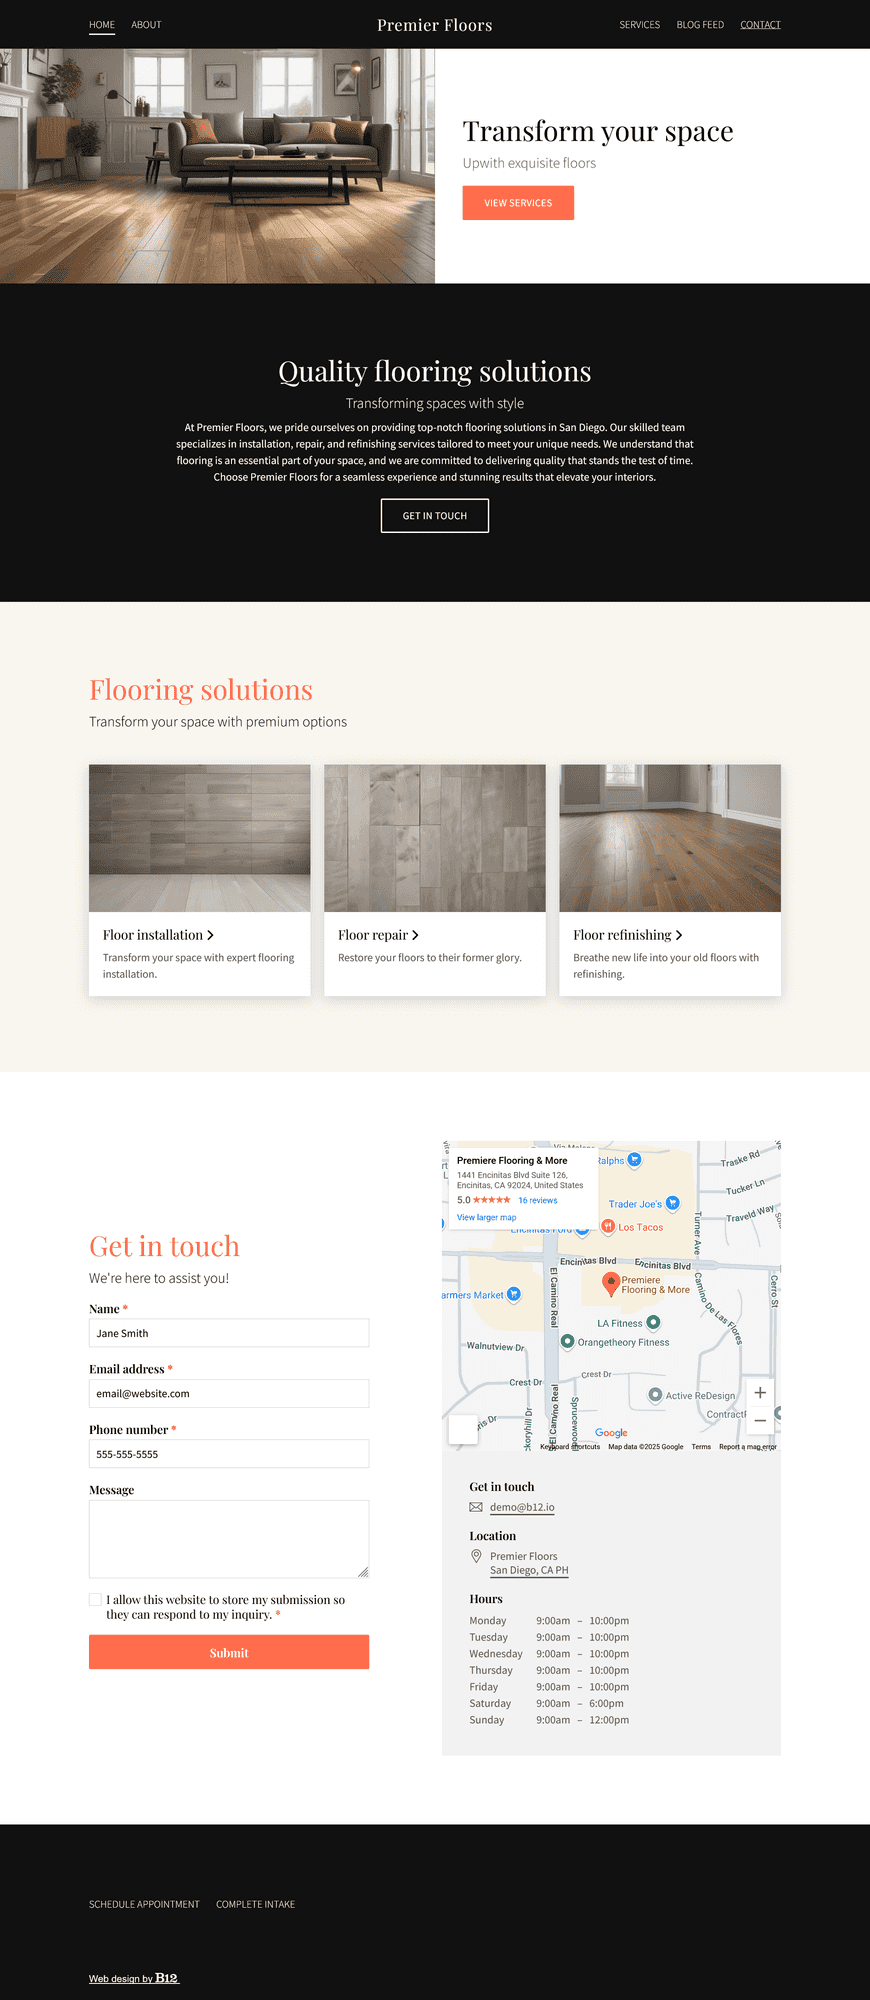This screenshot has height=2000, width=870.
Task: Submit the contact form
Action: [229, 1652]
